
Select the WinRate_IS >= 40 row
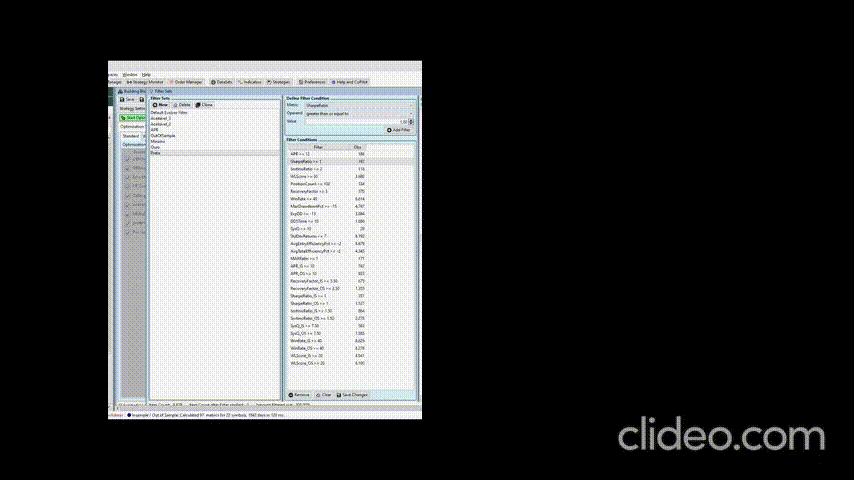[x=351, y=341]
